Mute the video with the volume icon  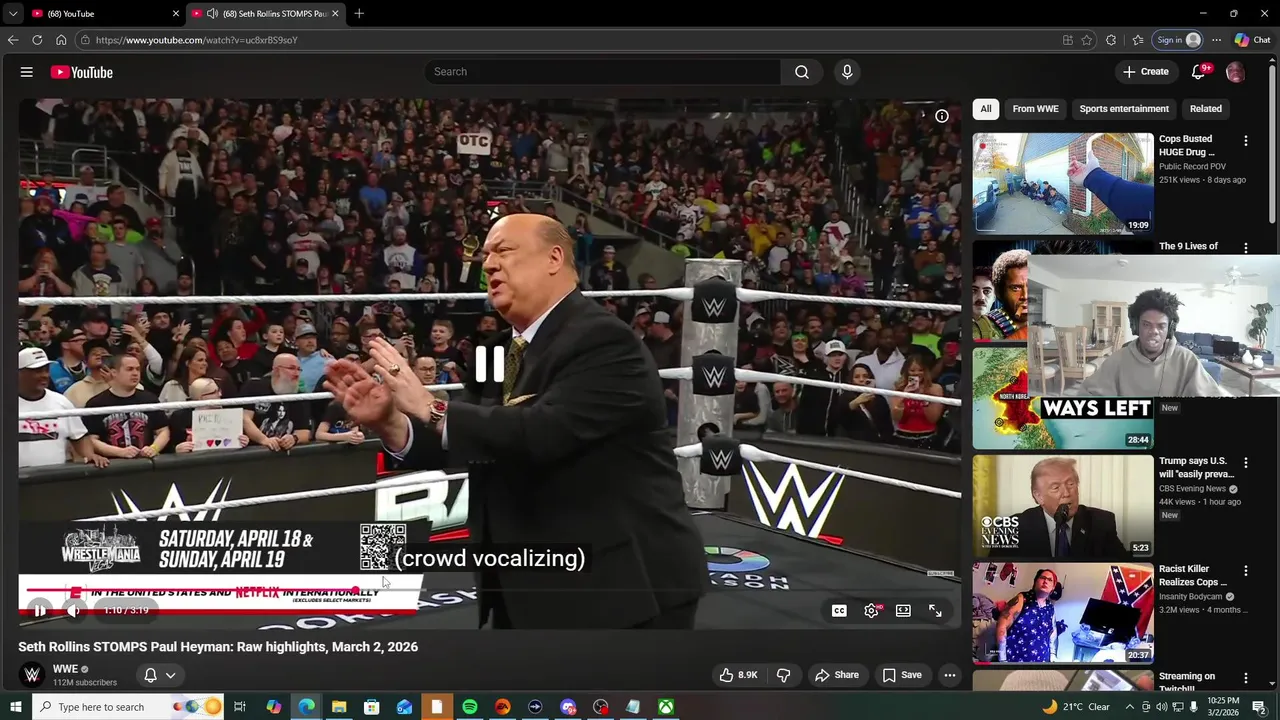click(73, 610)
